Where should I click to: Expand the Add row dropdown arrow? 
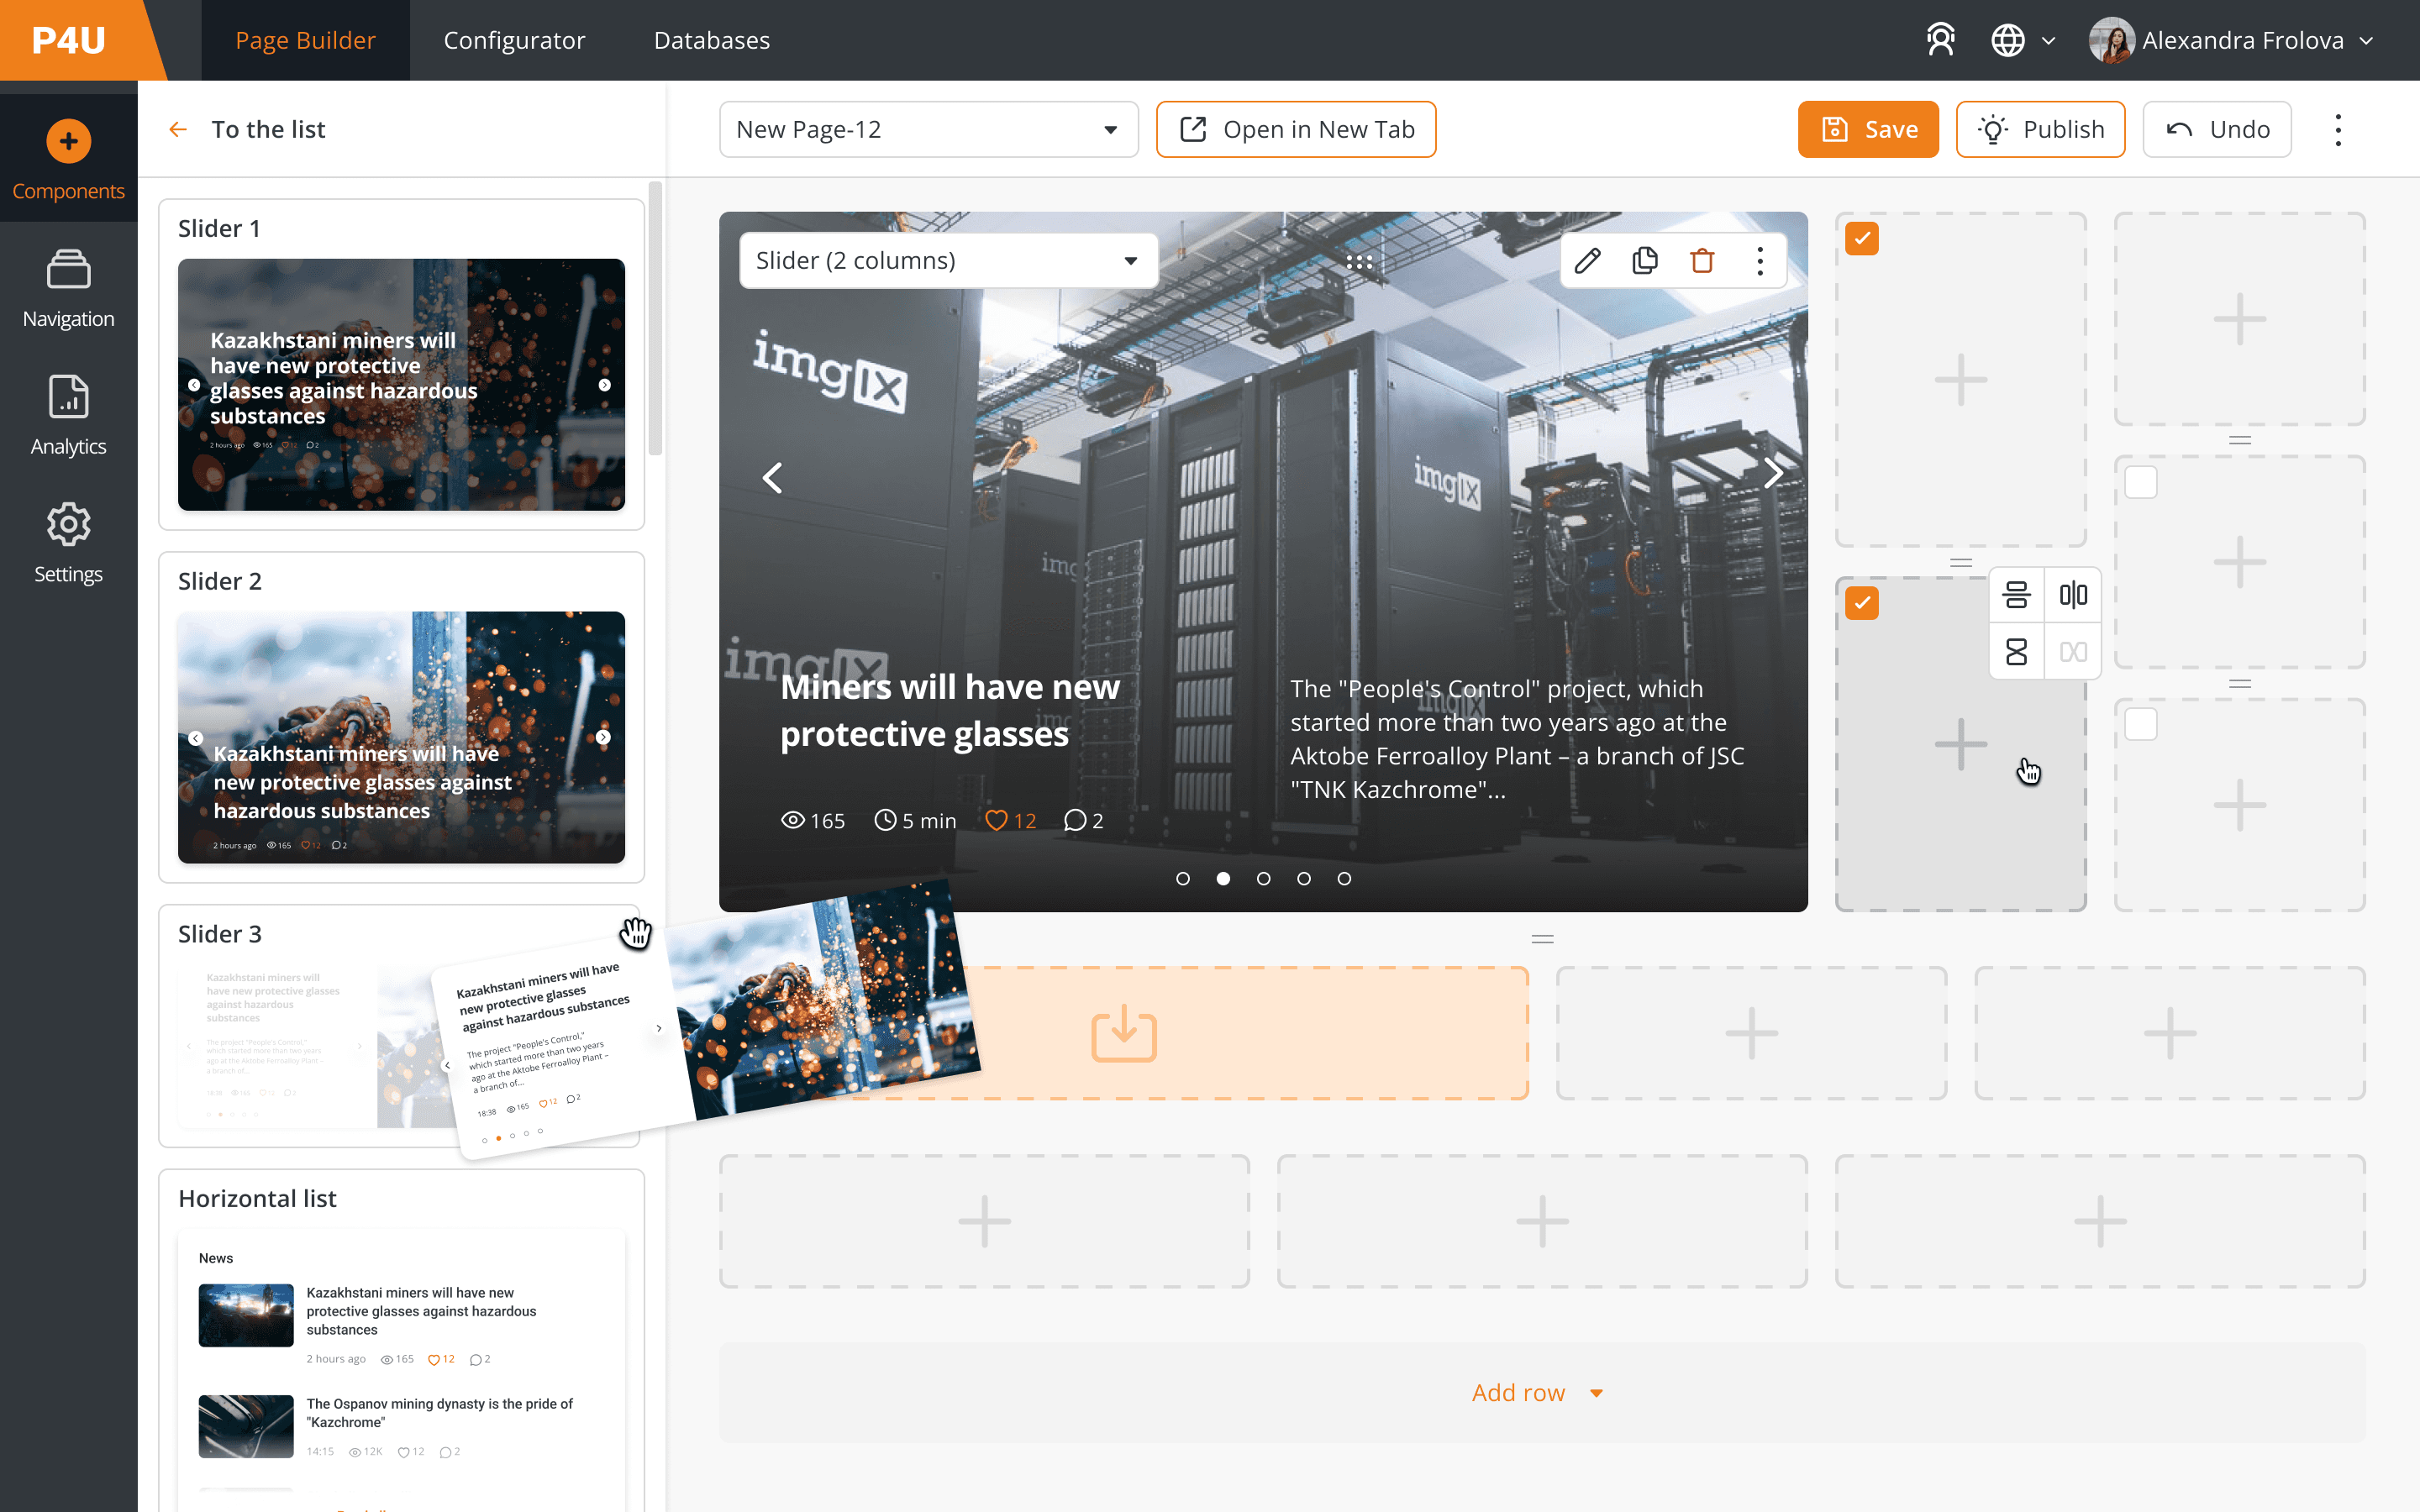coord(1597,1393)
